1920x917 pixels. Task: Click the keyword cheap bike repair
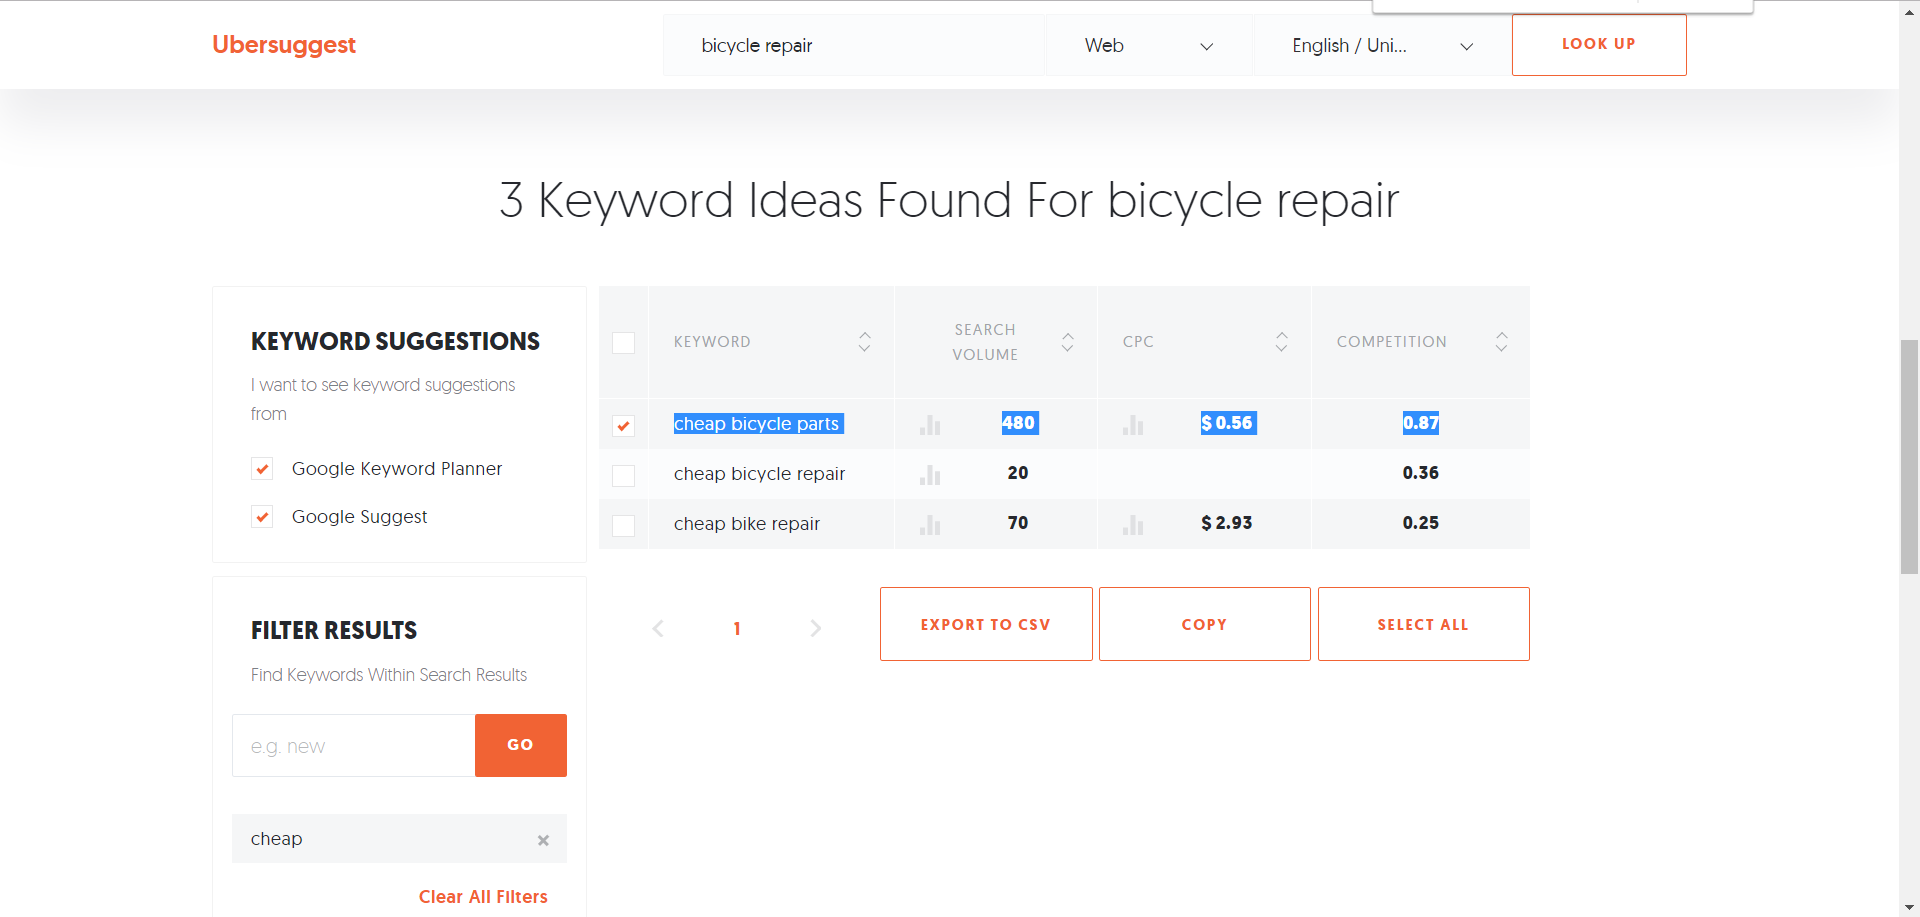click(747, 524)
